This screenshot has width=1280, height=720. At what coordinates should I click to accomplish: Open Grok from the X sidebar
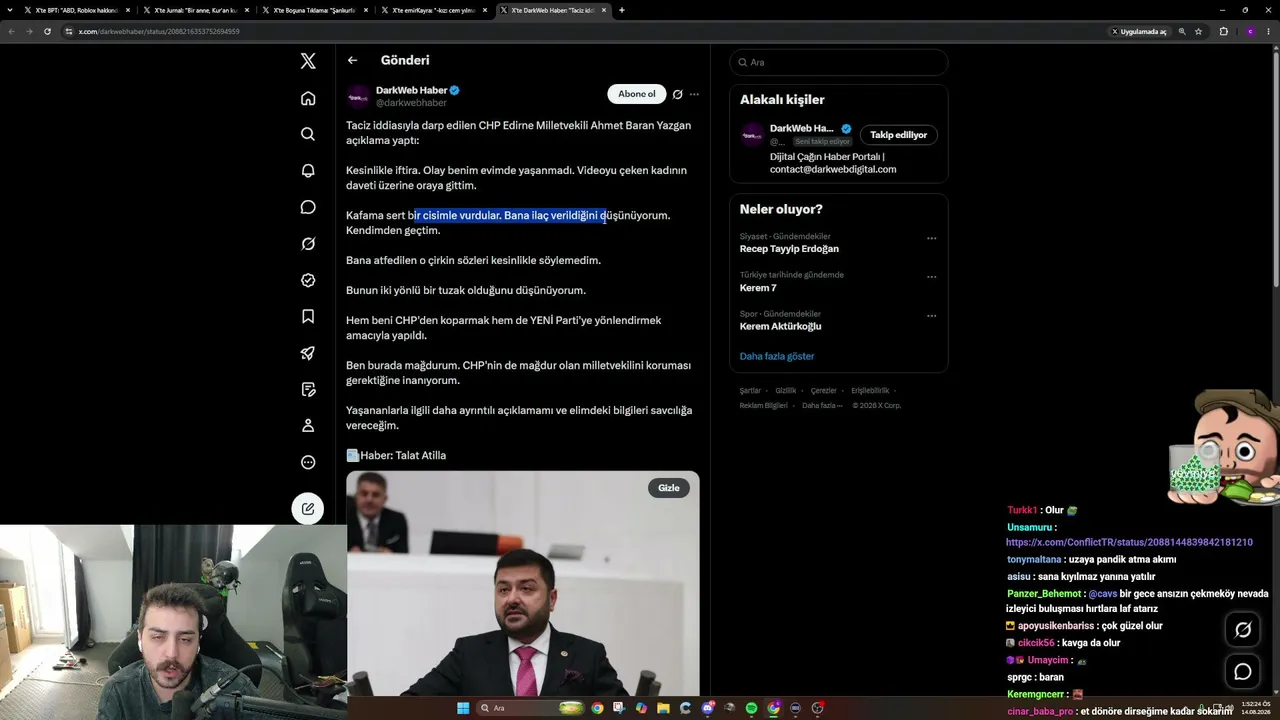308,244
